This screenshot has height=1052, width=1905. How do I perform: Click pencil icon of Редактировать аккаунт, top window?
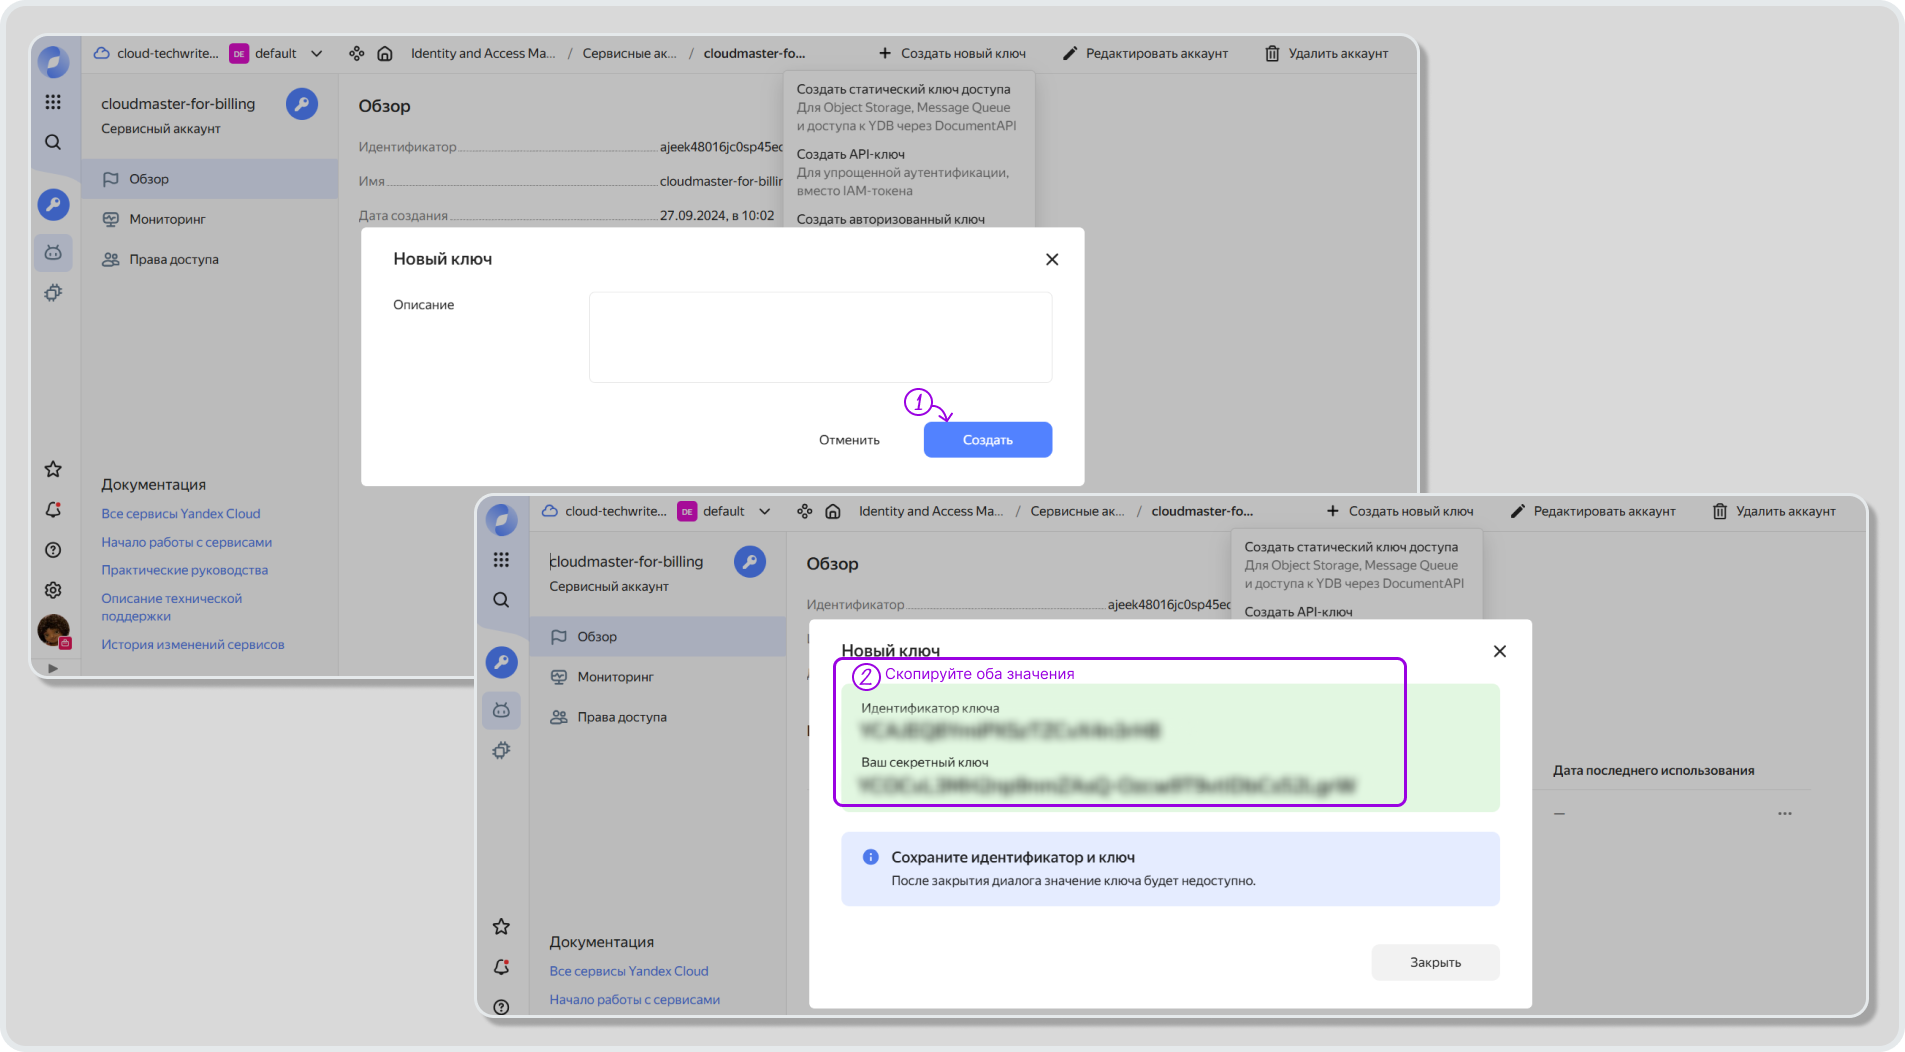[x=1069, y=54]
